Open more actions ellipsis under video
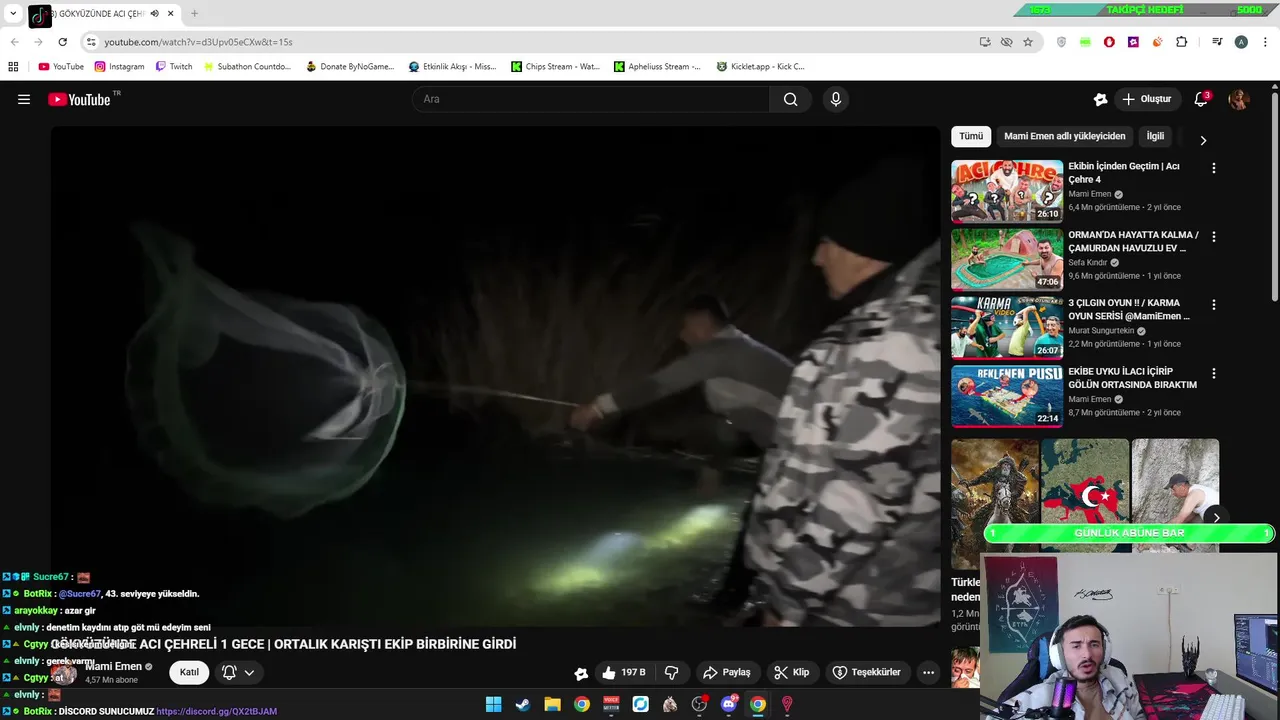This screenshot has width=1280, height=720. click(928, 672)
